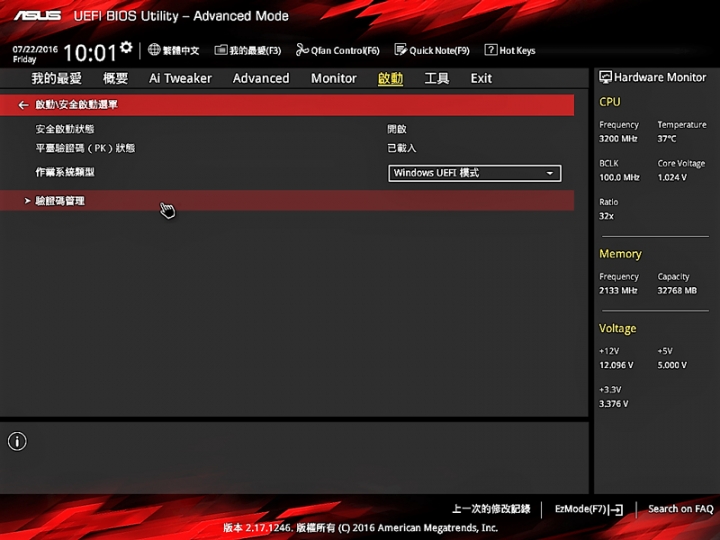Go to the Monitor tab
Image resolution: width=720 pixels, height=540 pixels.
click(333, 78)
